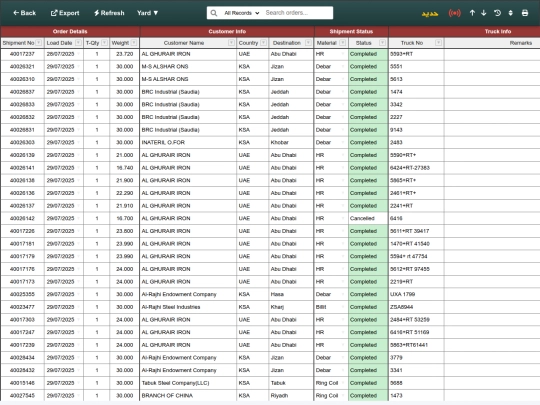The height and width of the screenshot is (405, 540).
Task: Click the history restore icon
Action: coord(497,13)
